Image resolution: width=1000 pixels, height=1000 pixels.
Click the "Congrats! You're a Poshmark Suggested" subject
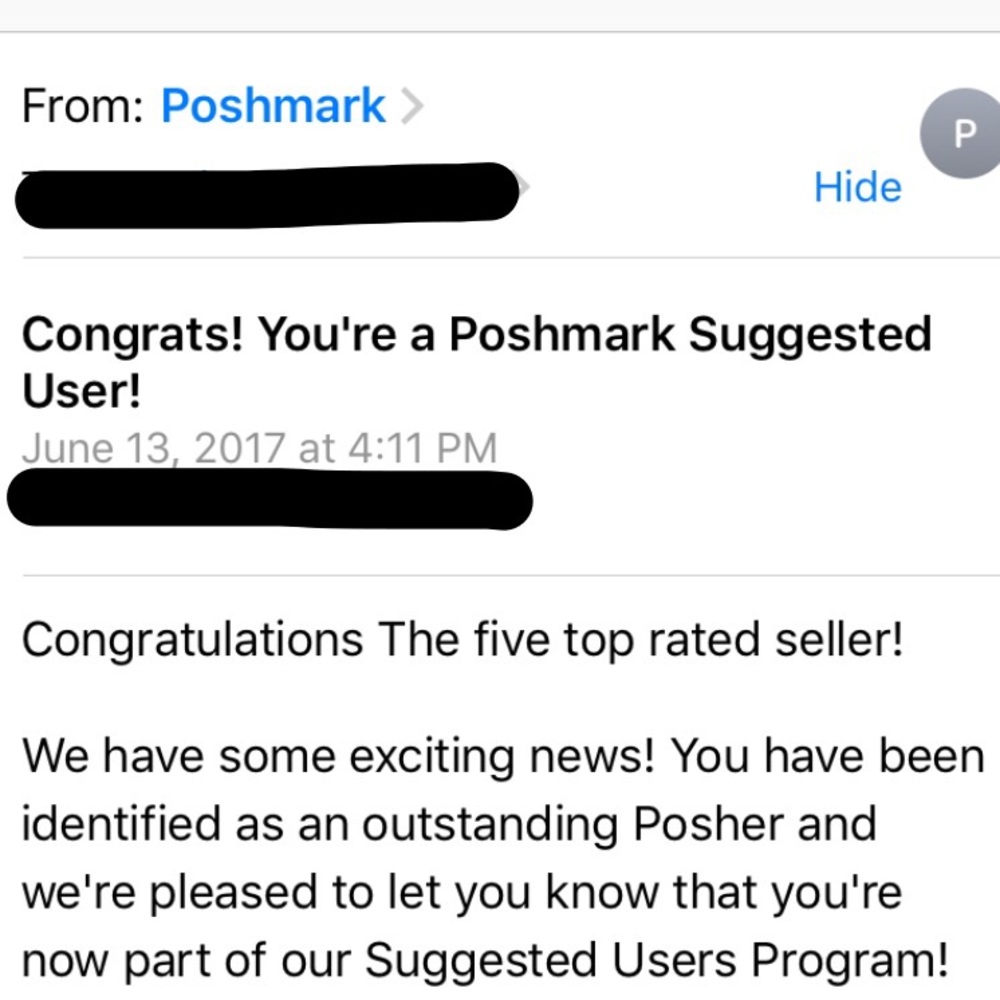click(476, 336)
